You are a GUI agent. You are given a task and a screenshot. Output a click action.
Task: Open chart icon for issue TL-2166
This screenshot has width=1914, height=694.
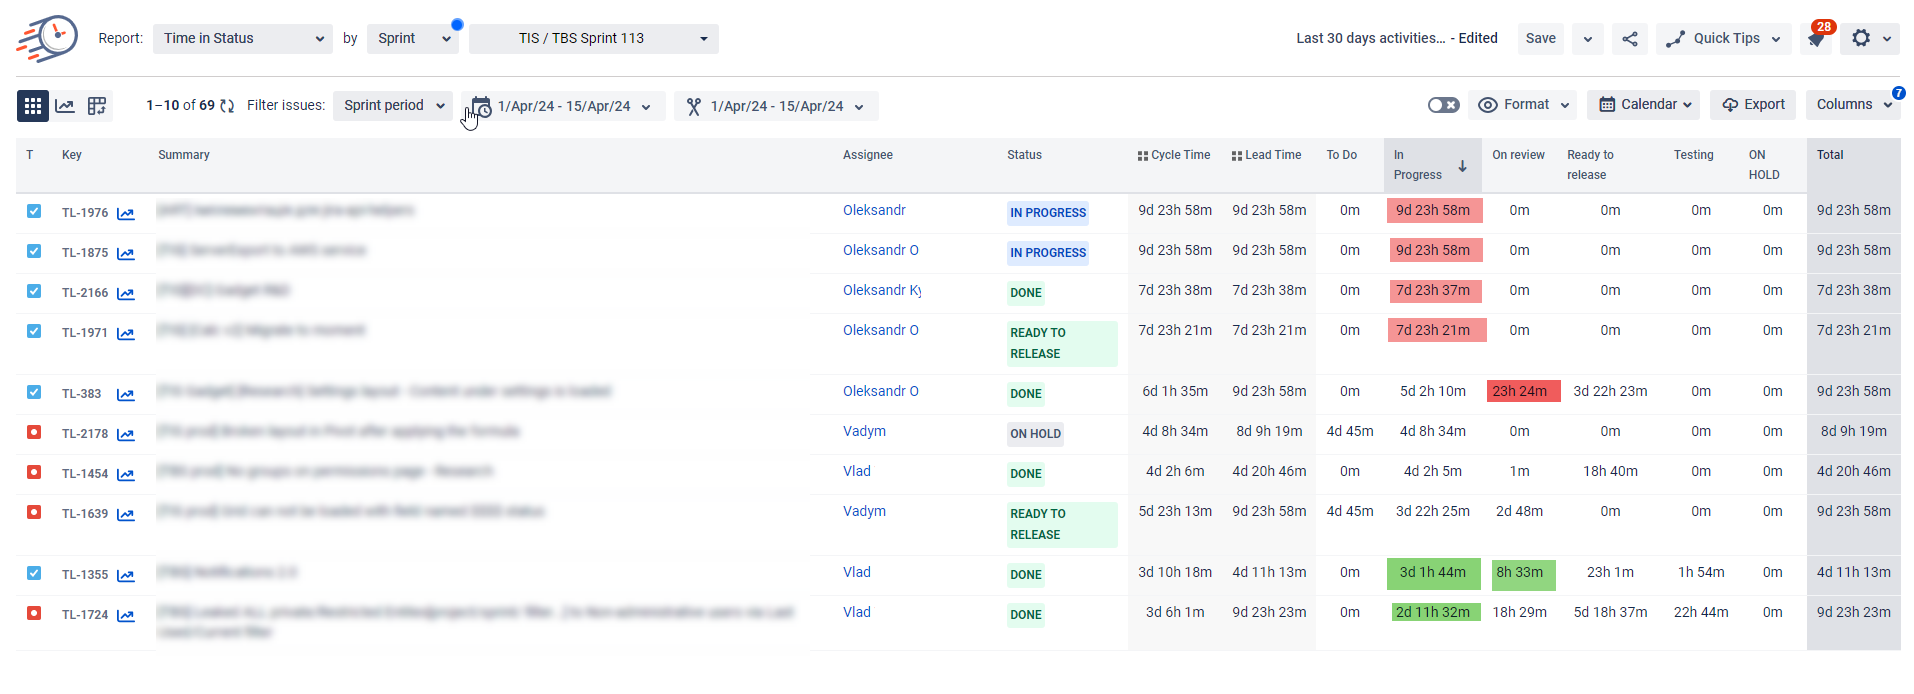pos(126,294)
